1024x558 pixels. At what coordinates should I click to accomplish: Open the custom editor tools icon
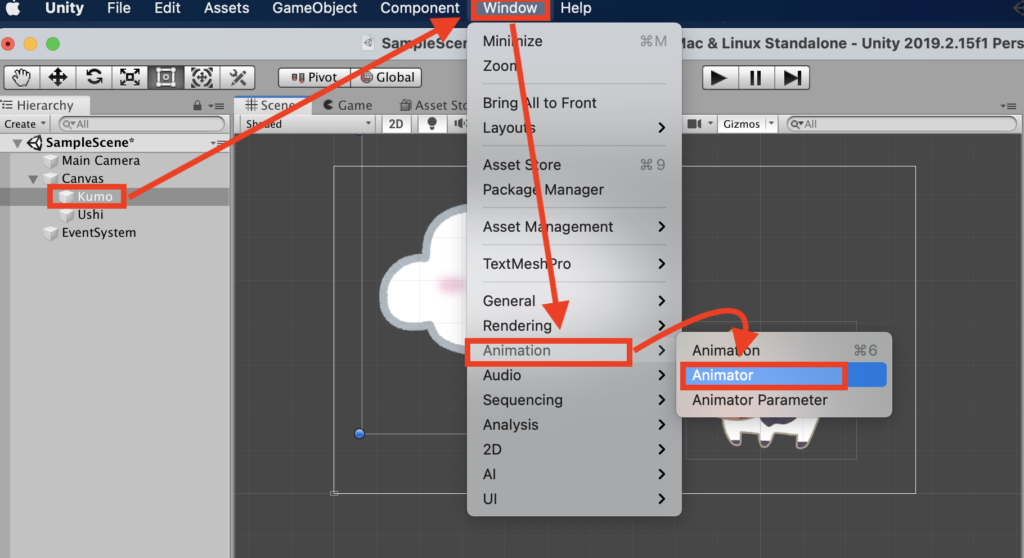click(x=237, y=77)
